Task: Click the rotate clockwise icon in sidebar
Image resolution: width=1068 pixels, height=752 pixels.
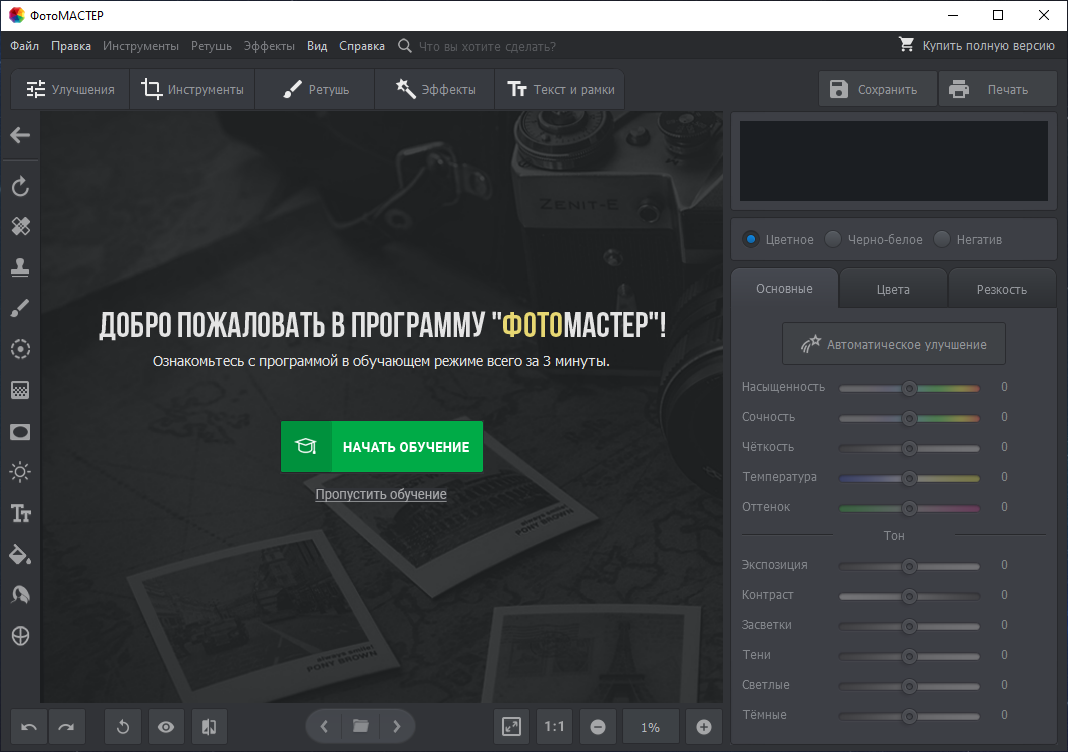Action: (20, 186)
